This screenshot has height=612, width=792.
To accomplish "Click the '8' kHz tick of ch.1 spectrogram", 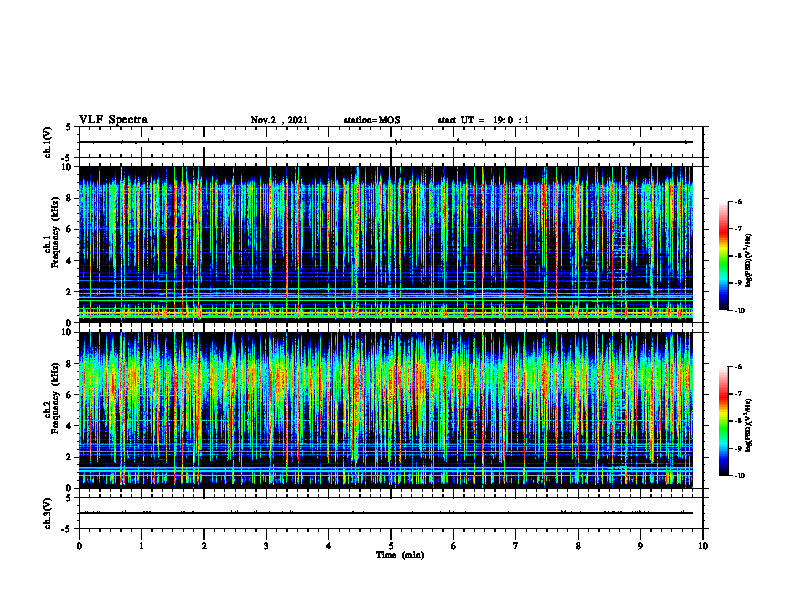I will (70, 198).
